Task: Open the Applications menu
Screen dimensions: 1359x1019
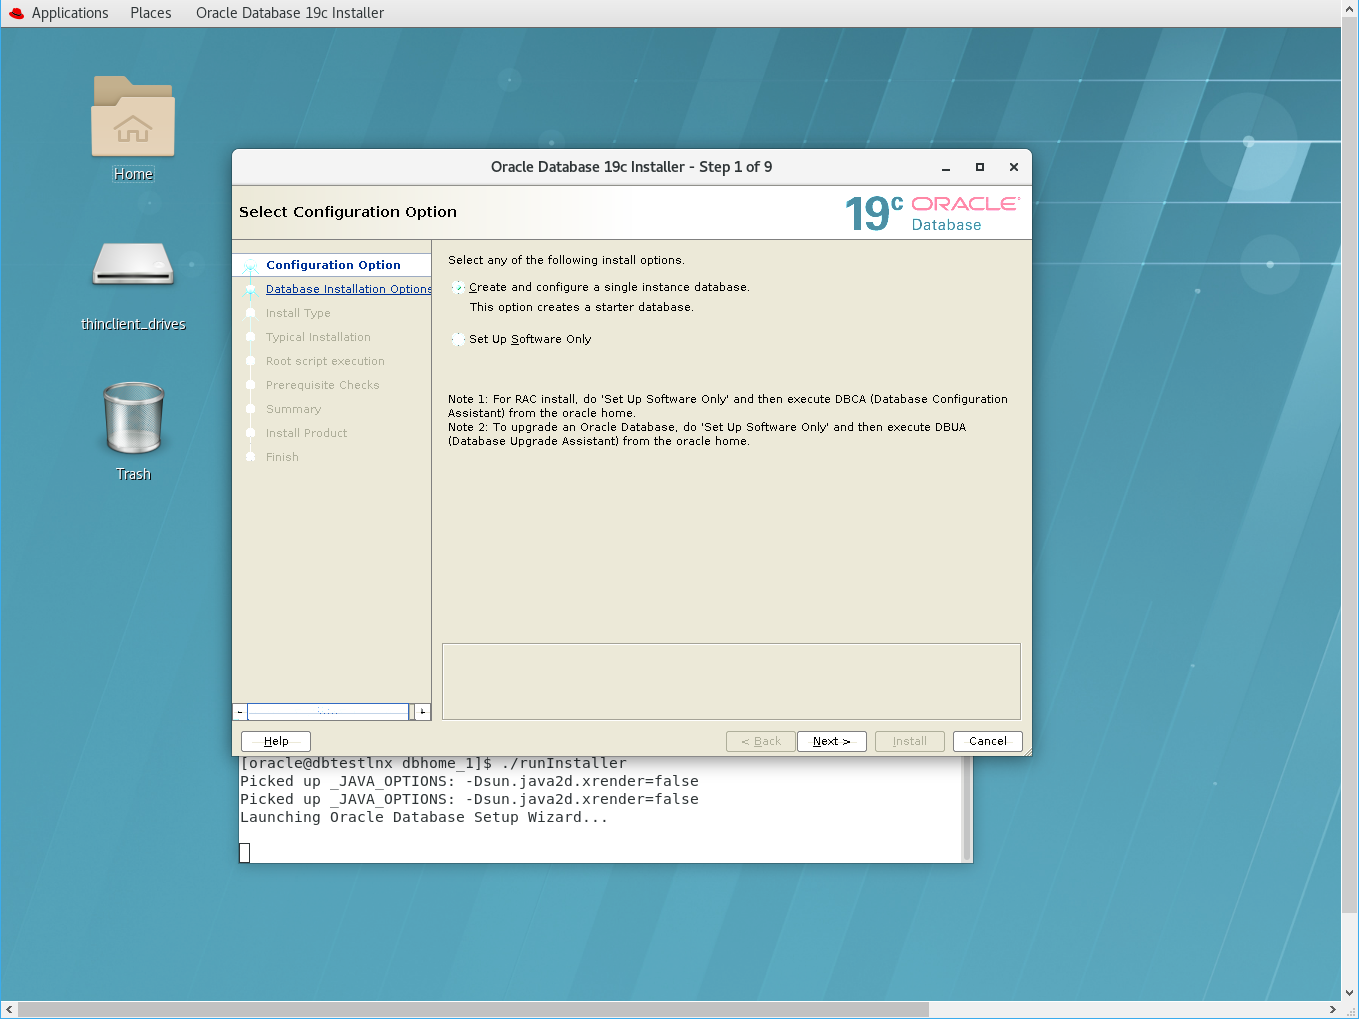Action: click(70, 13)
